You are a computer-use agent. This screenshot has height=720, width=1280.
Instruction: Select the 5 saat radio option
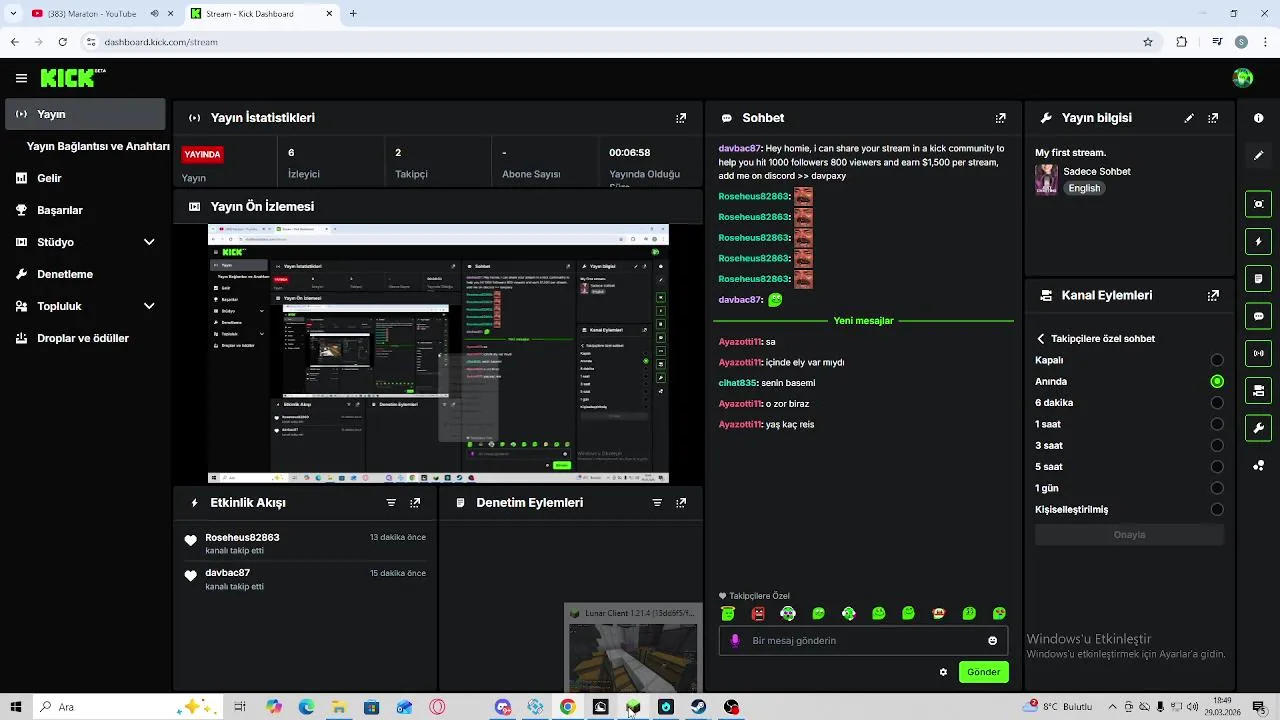(x=1217, y=467)
